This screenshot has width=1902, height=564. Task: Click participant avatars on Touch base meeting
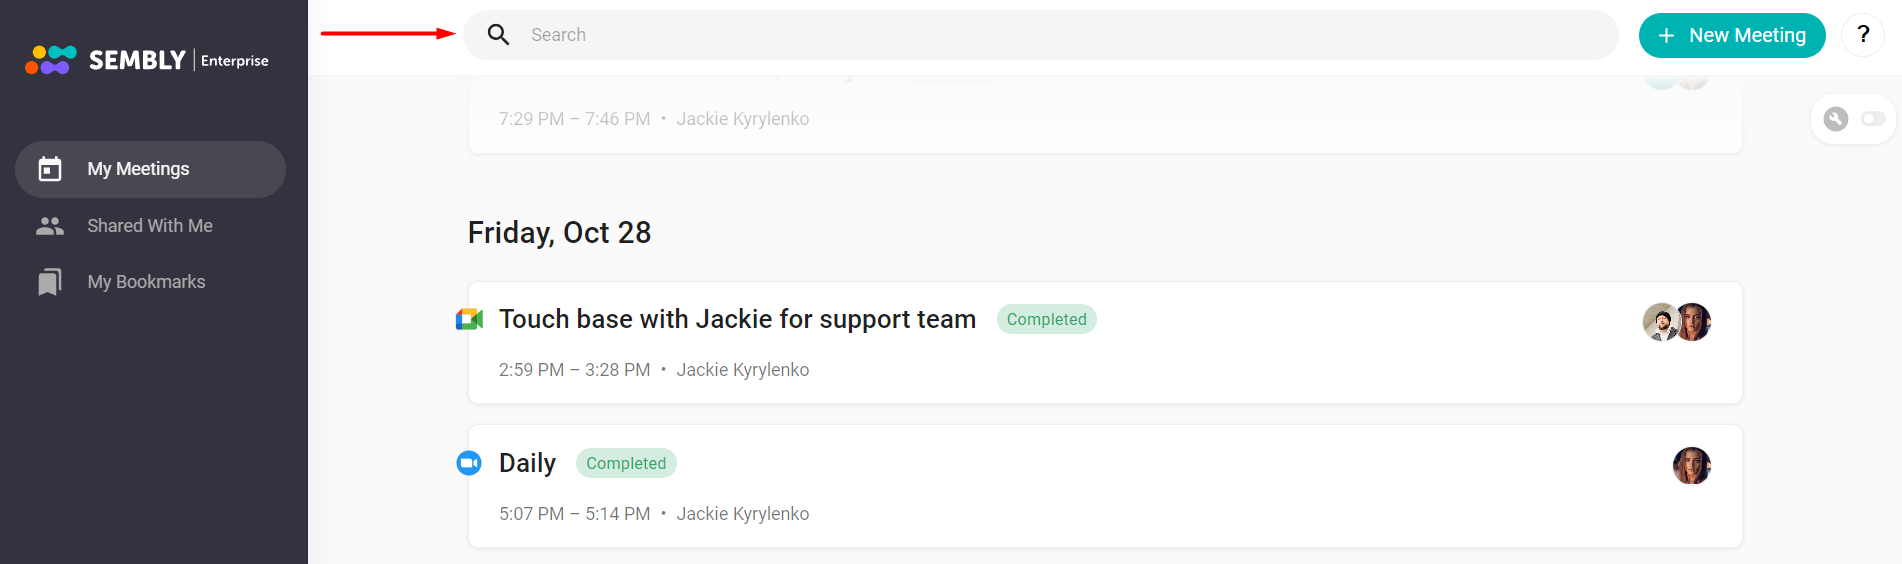(x=1677, y=322)
